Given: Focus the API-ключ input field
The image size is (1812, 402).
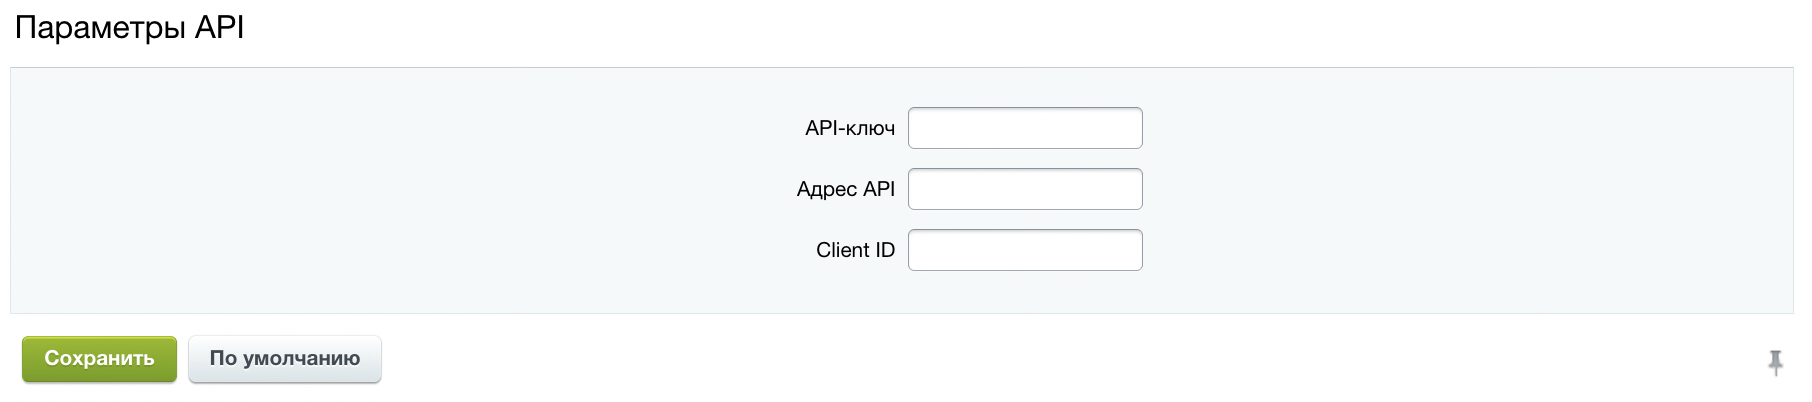Looking at the screenshot, I should click(1025, 128).
